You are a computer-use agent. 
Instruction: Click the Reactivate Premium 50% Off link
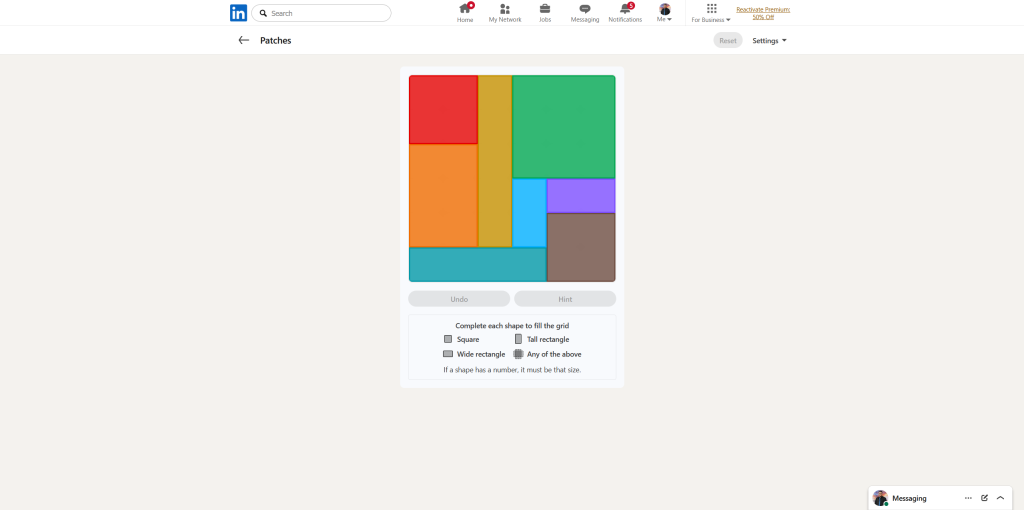click(763, 13)
